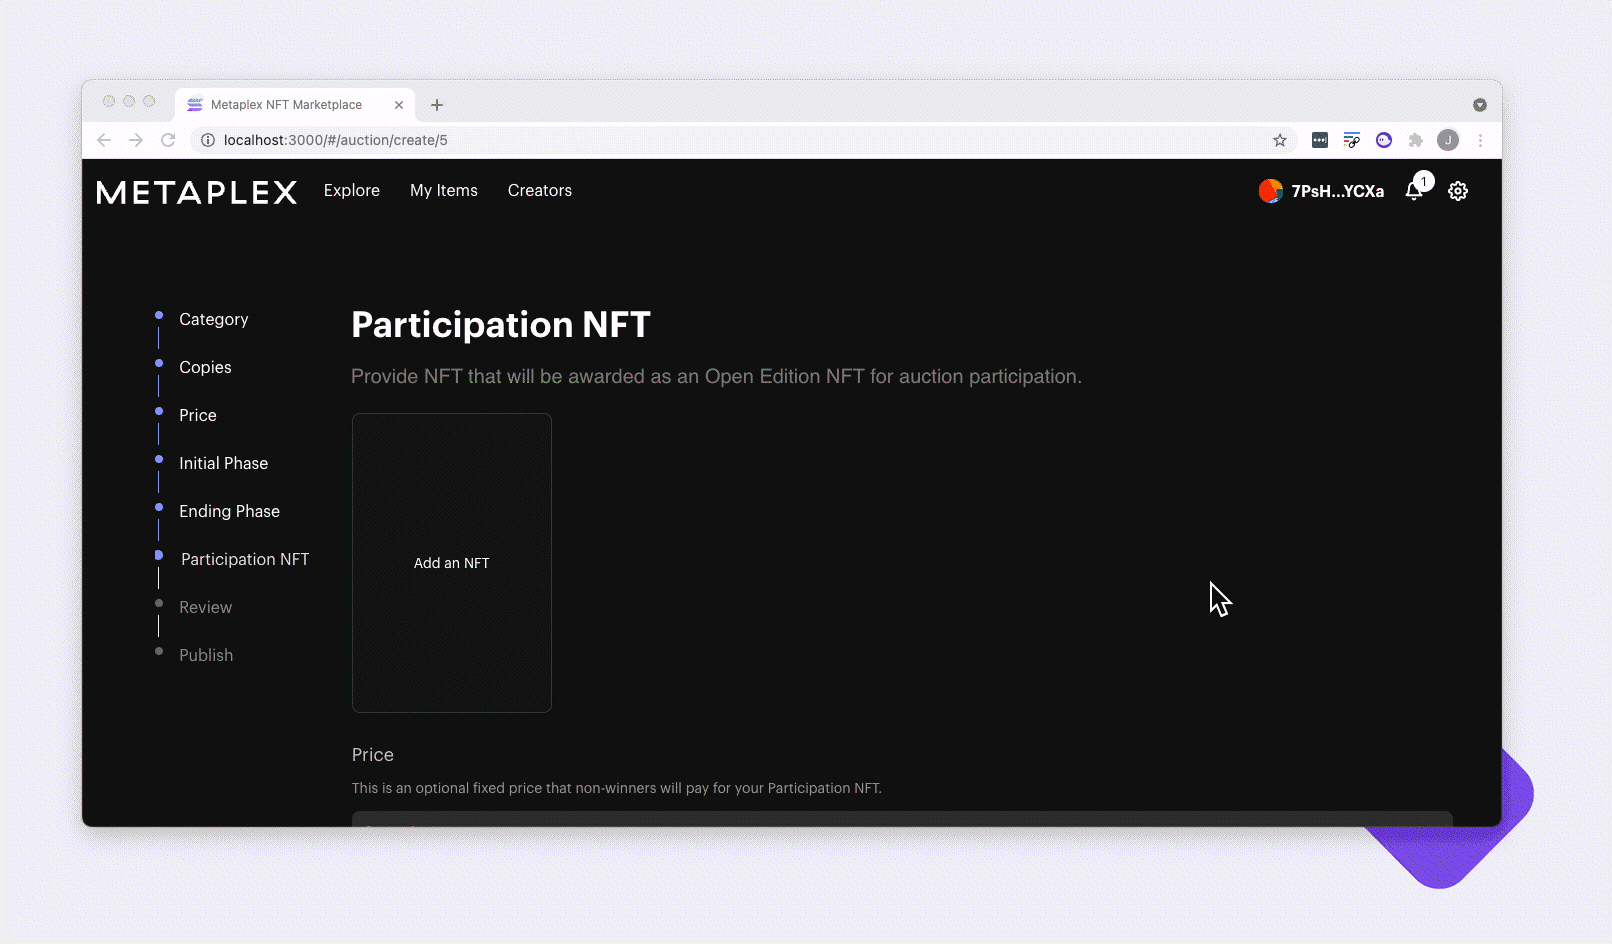This screenshot has height=944, width=1612.
Task: Open the Creators navigation item
Action: pos(539,190)
